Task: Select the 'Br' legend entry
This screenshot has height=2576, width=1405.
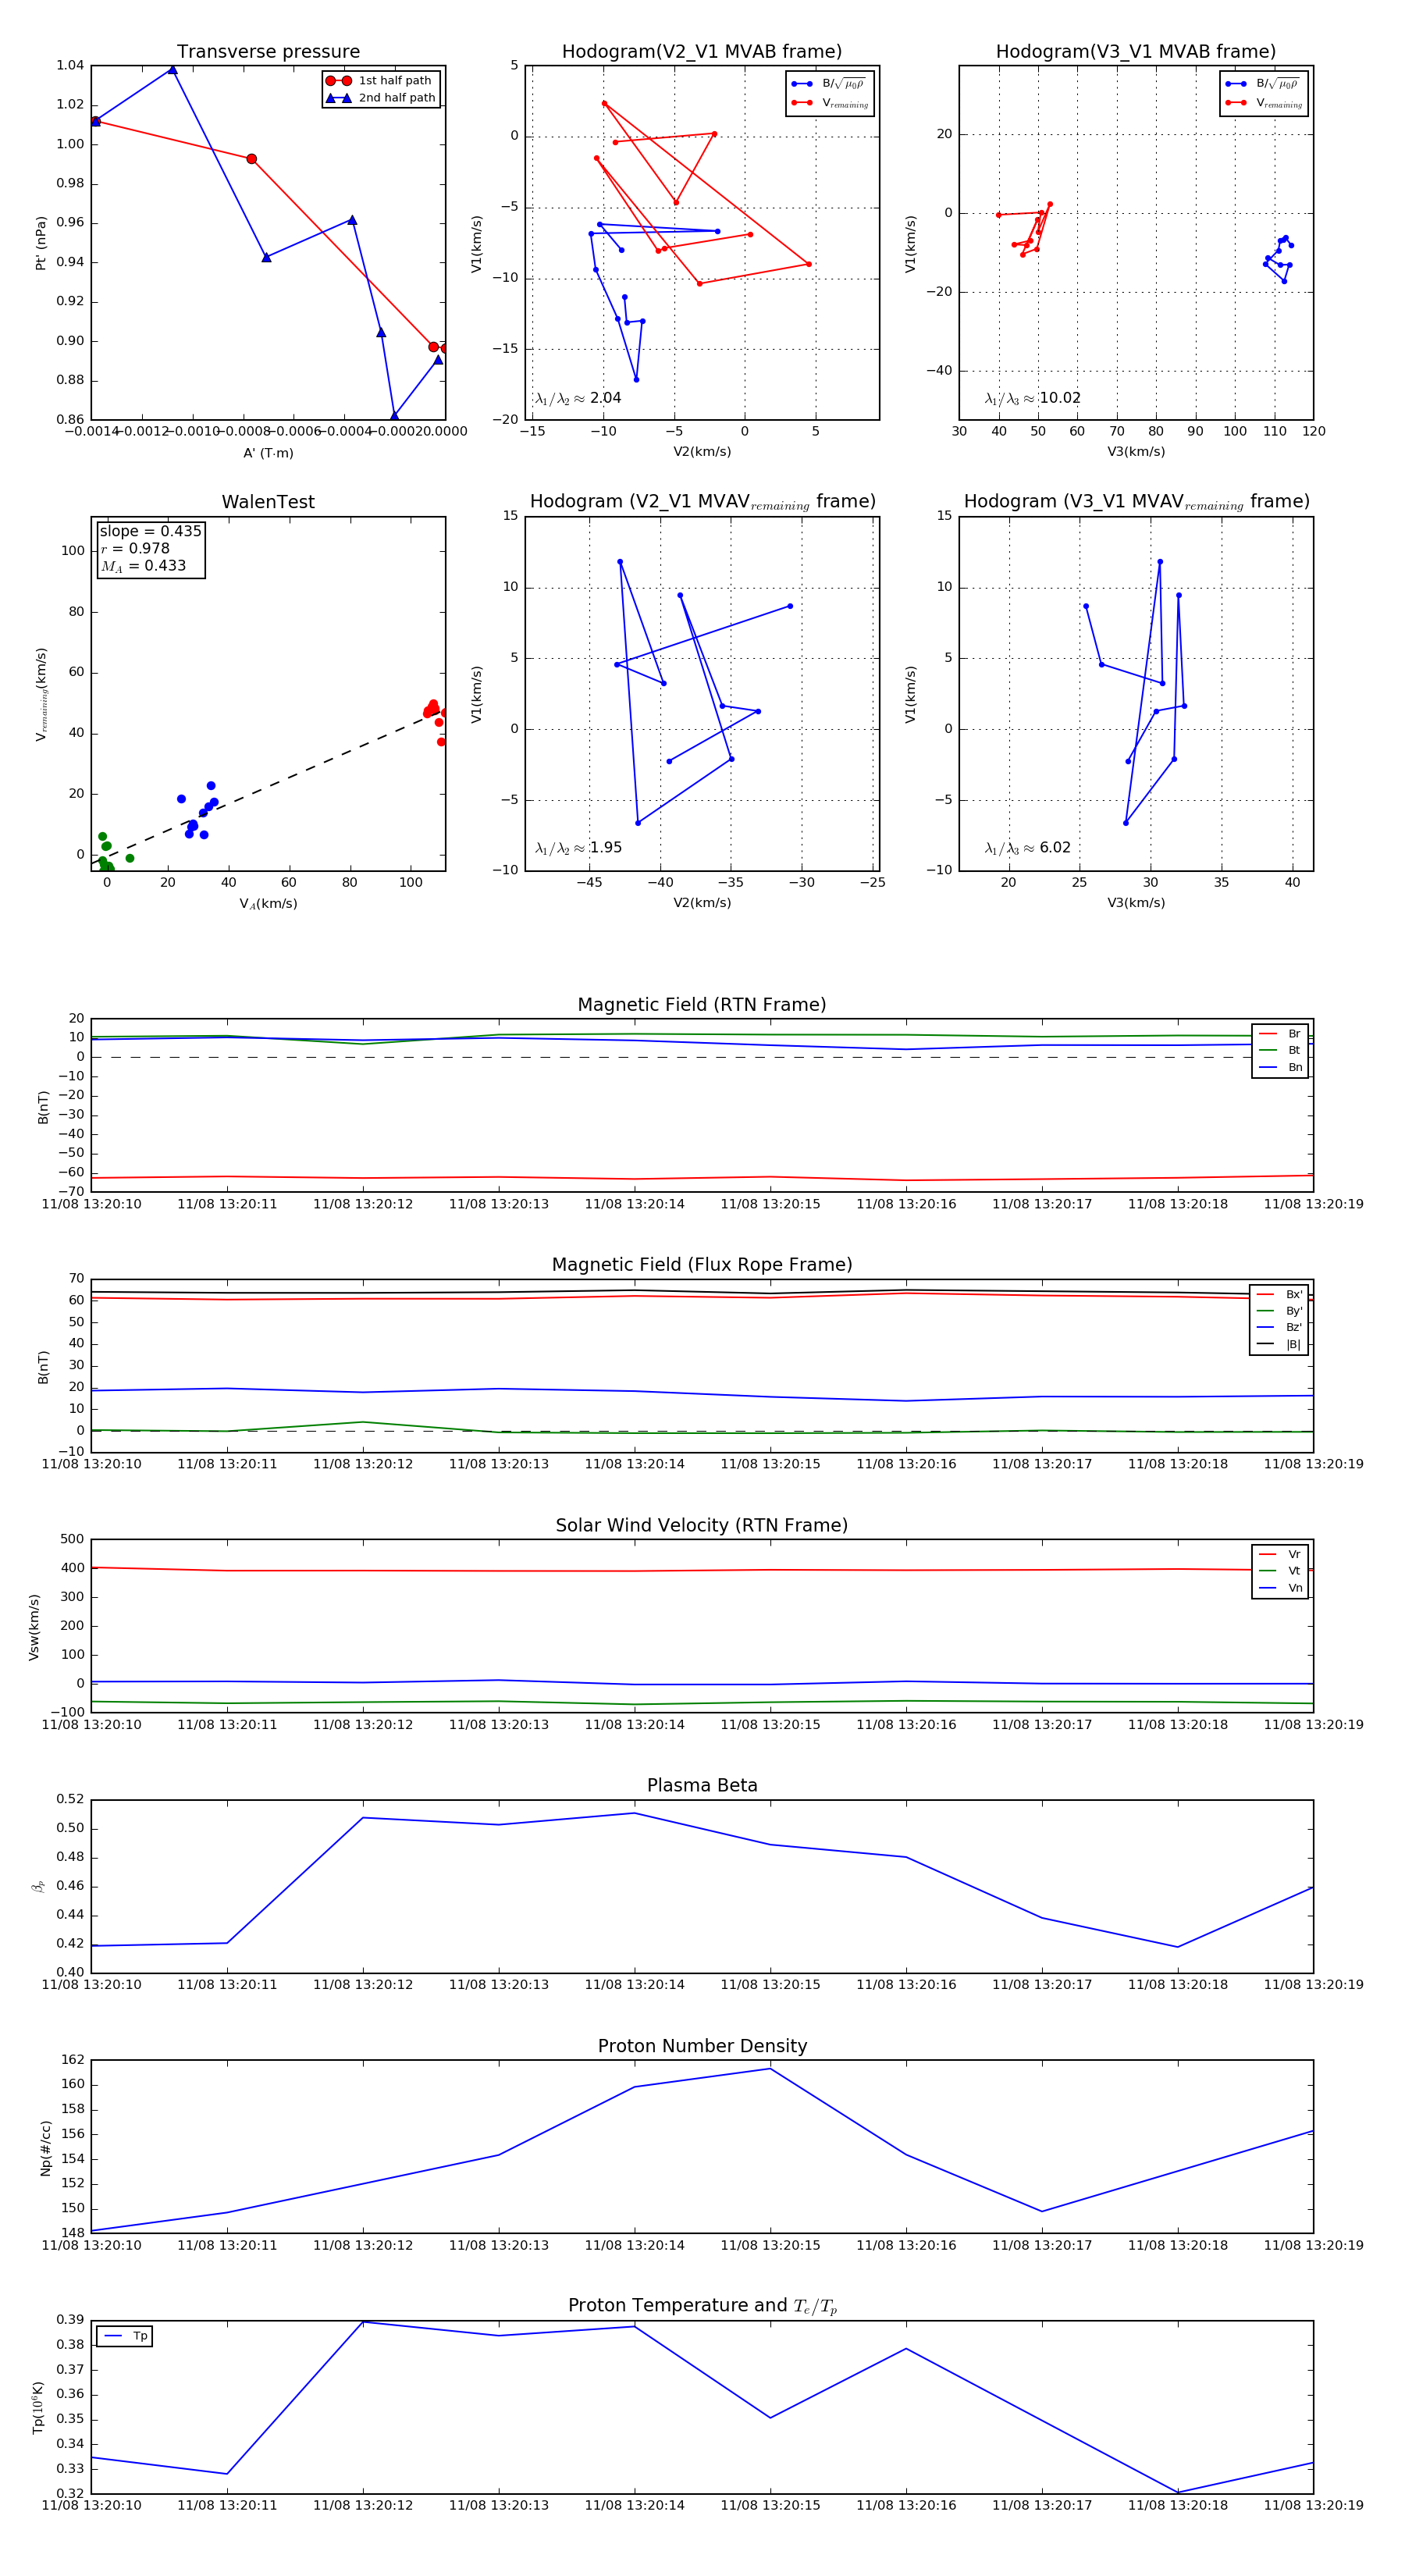Action: (x=1280, y=1034)
